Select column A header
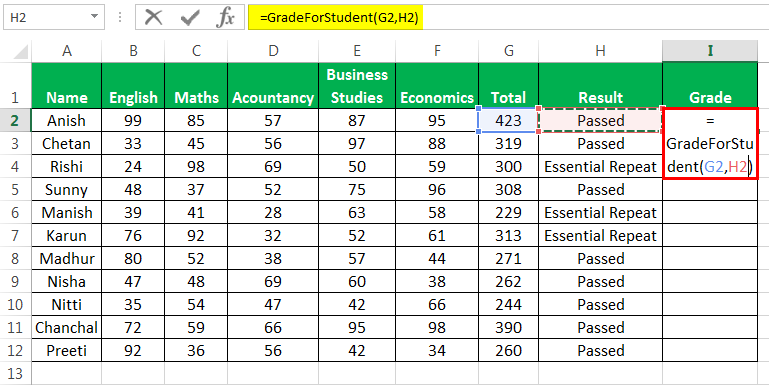This screenshot has width=769, height=385. tap(67, 51)
